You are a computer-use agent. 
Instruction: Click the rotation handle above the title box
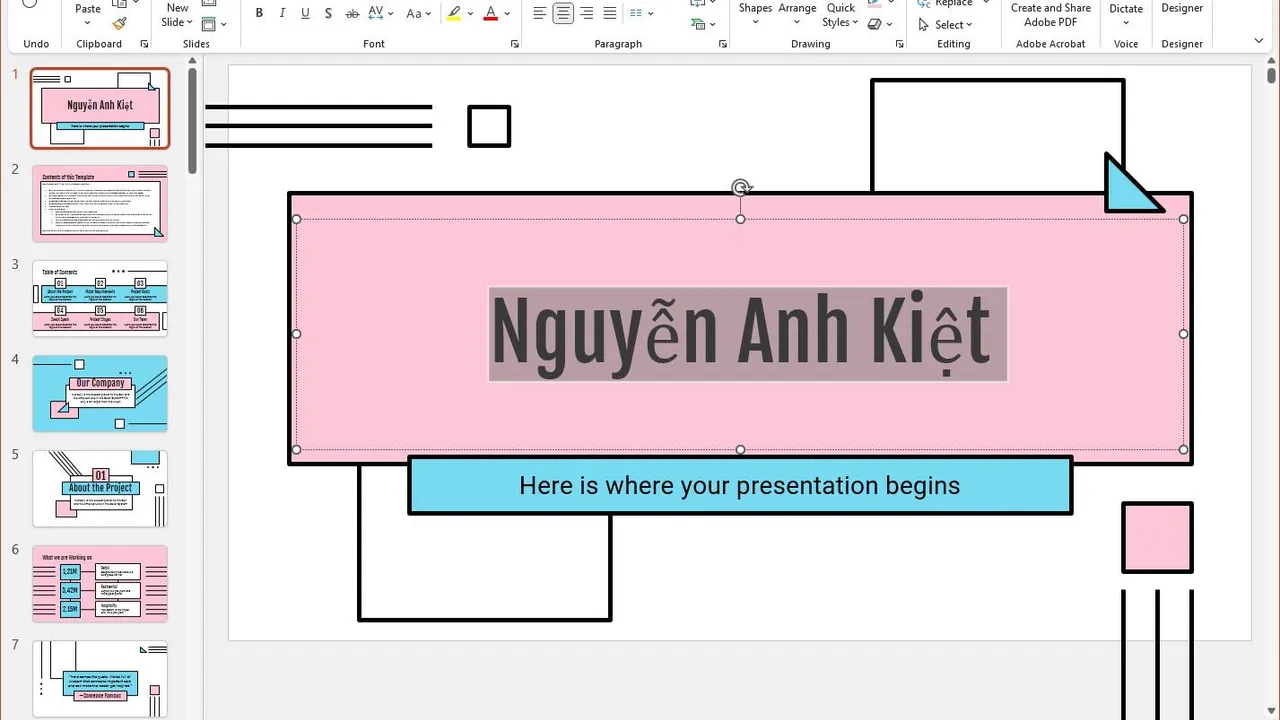740,188
